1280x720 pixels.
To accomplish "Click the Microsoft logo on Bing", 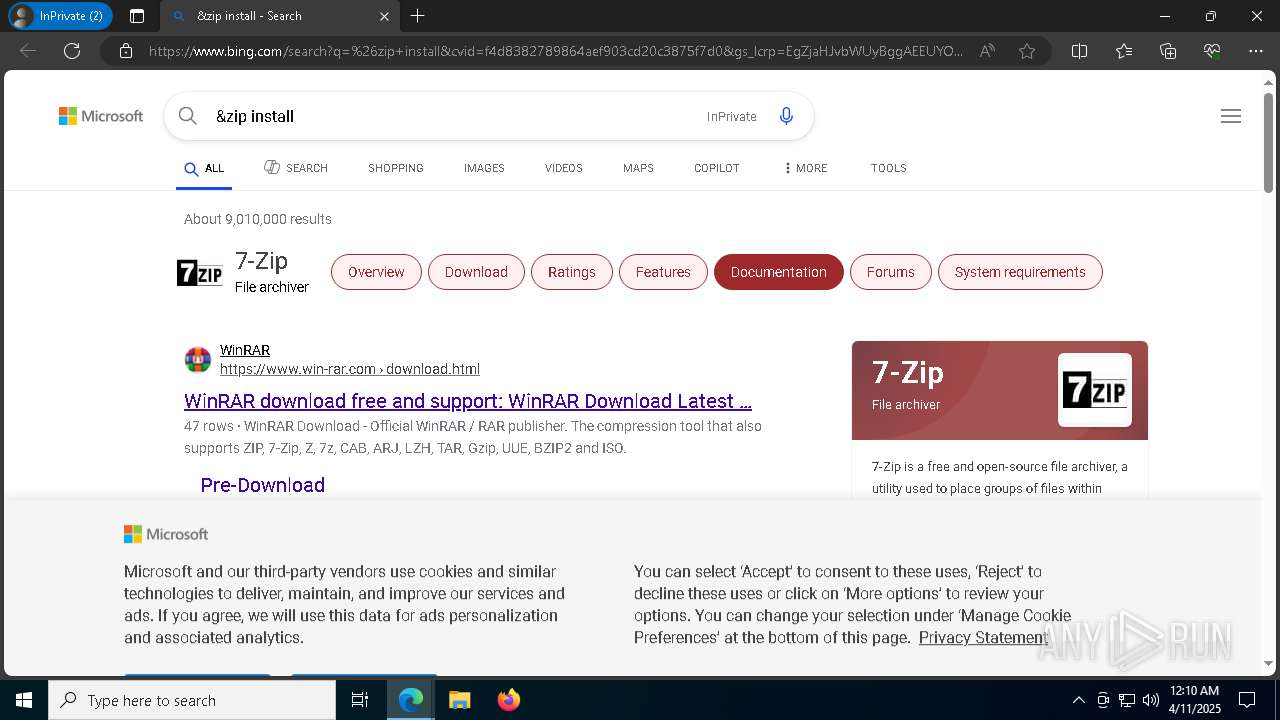I will 101,116.
